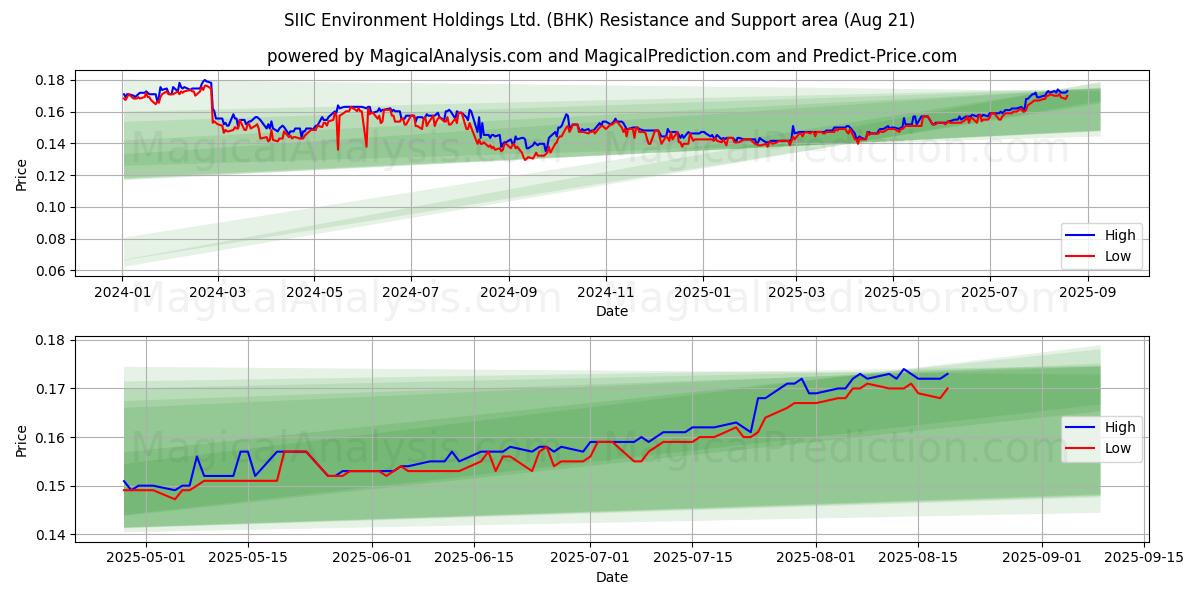Select the 2025-07-01 date tick label

tap(588, 559)
